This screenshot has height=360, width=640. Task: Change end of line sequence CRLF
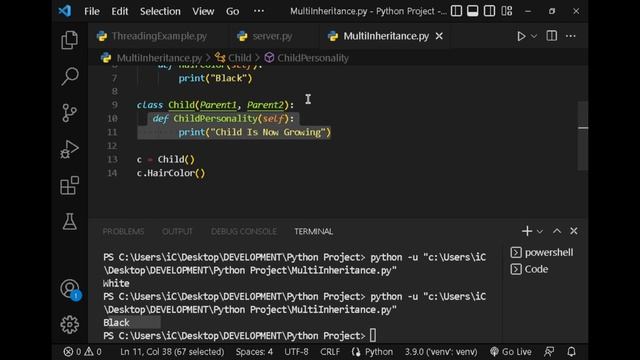point(330,351)
